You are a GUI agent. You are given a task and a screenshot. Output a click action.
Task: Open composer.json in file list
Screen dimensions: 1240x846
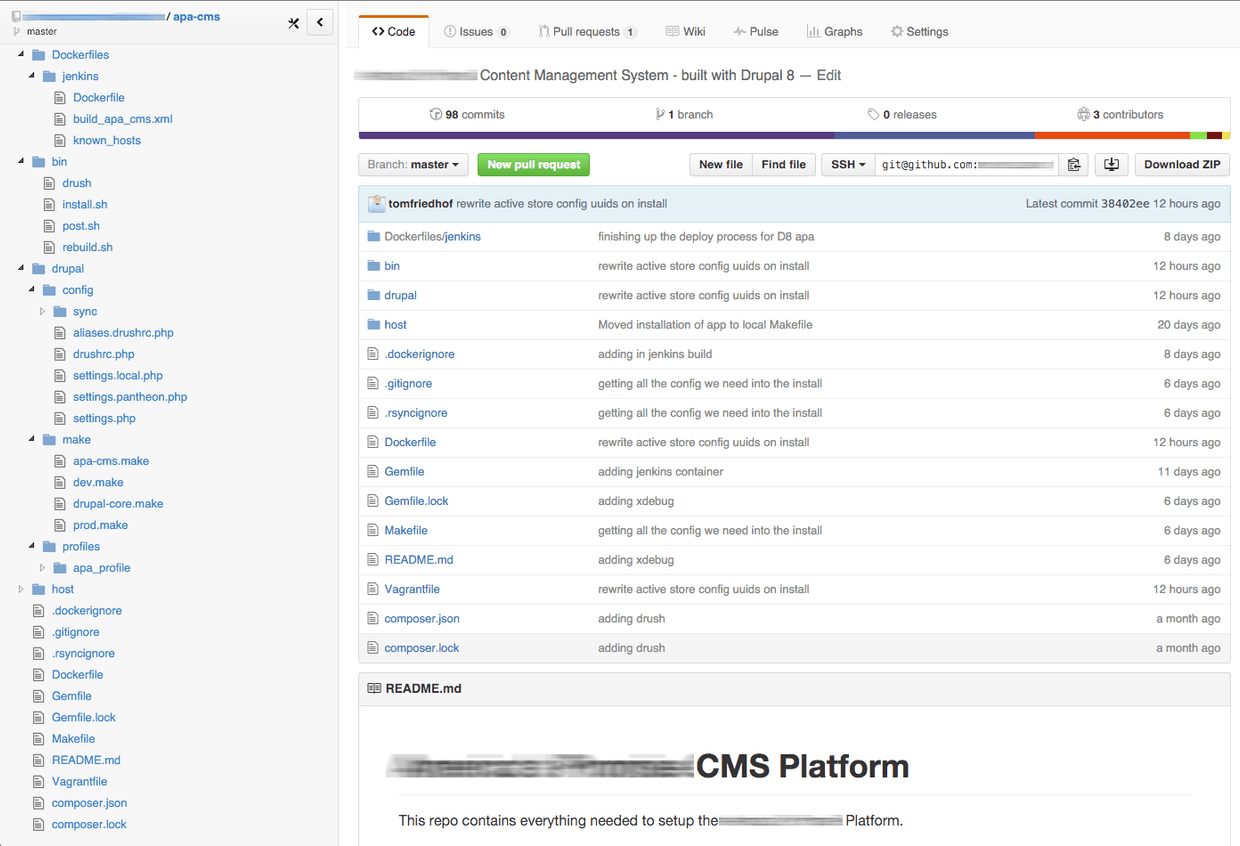tap(422, 619)
